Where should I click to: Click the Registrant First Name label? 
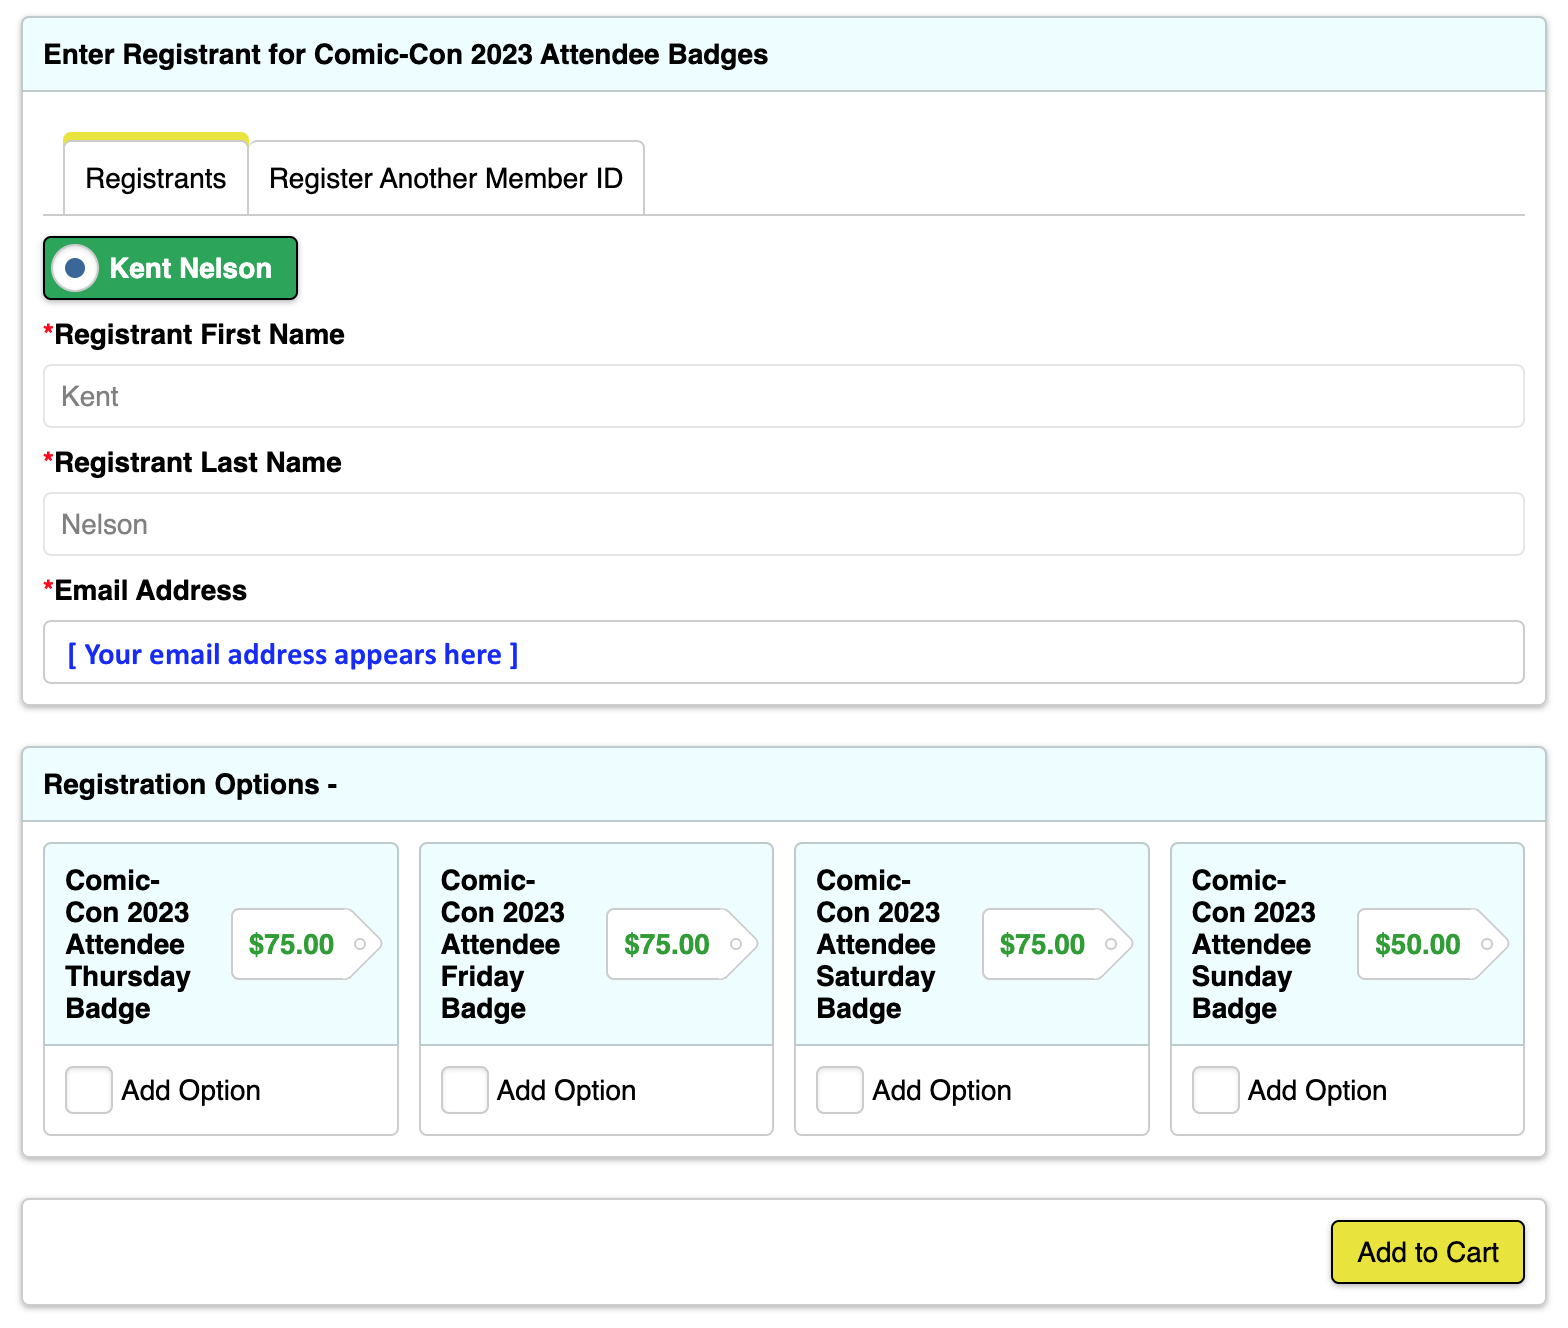(x=194, y=334)
